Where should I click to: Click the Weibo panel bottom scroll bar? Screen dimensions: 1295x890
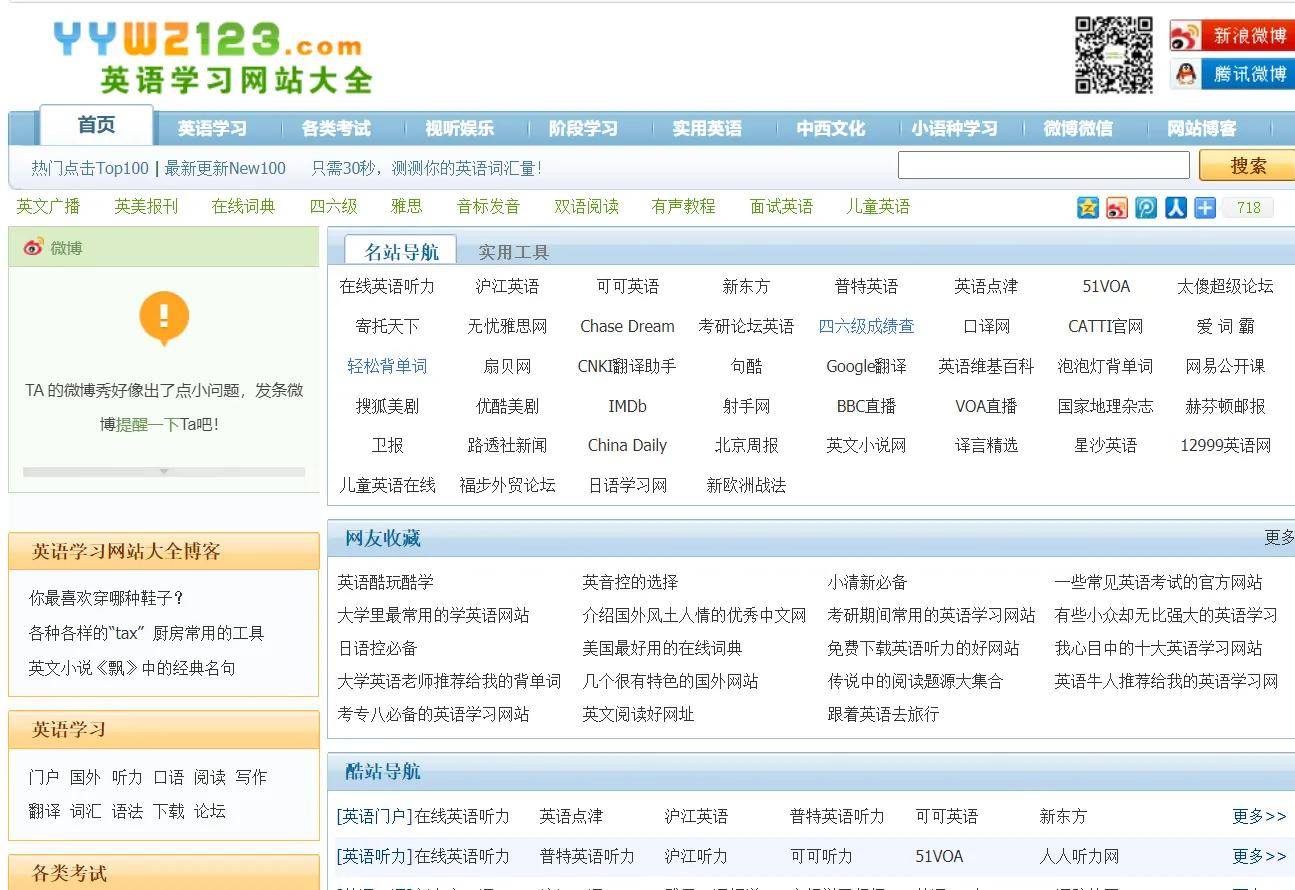tap(164, 471)
